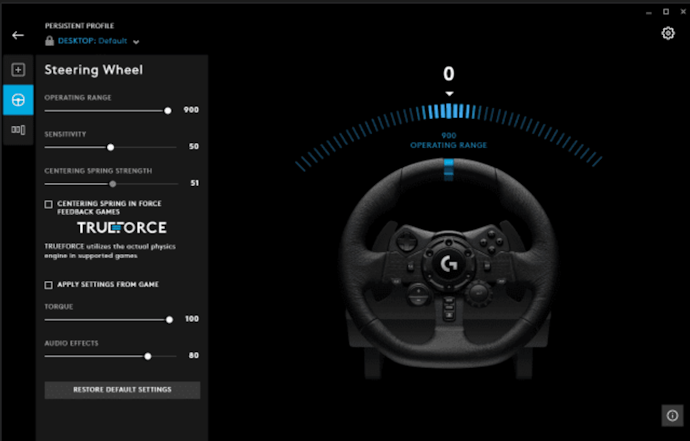Minimize the G HUB window

(649, 12)
